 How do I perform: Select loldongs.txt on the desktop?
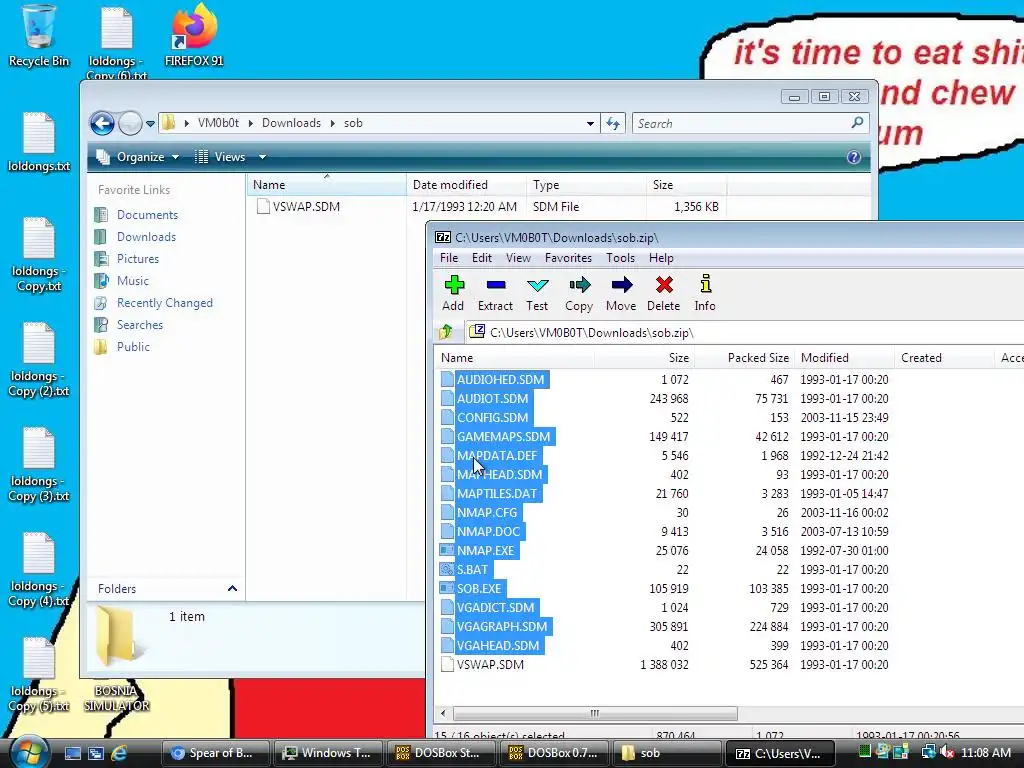tap(39, 142)
